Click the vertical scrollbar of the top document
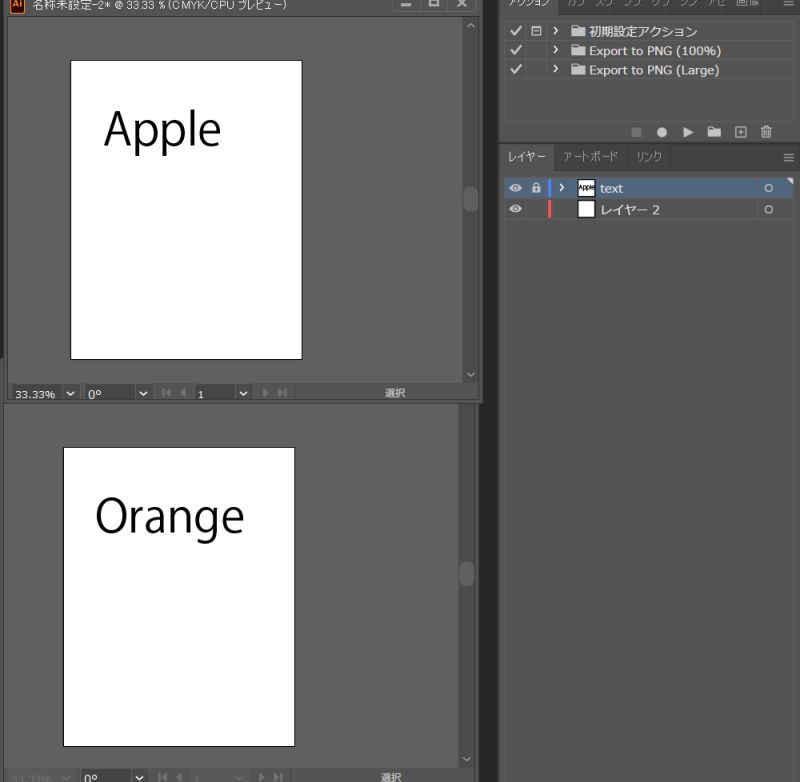 470,199
